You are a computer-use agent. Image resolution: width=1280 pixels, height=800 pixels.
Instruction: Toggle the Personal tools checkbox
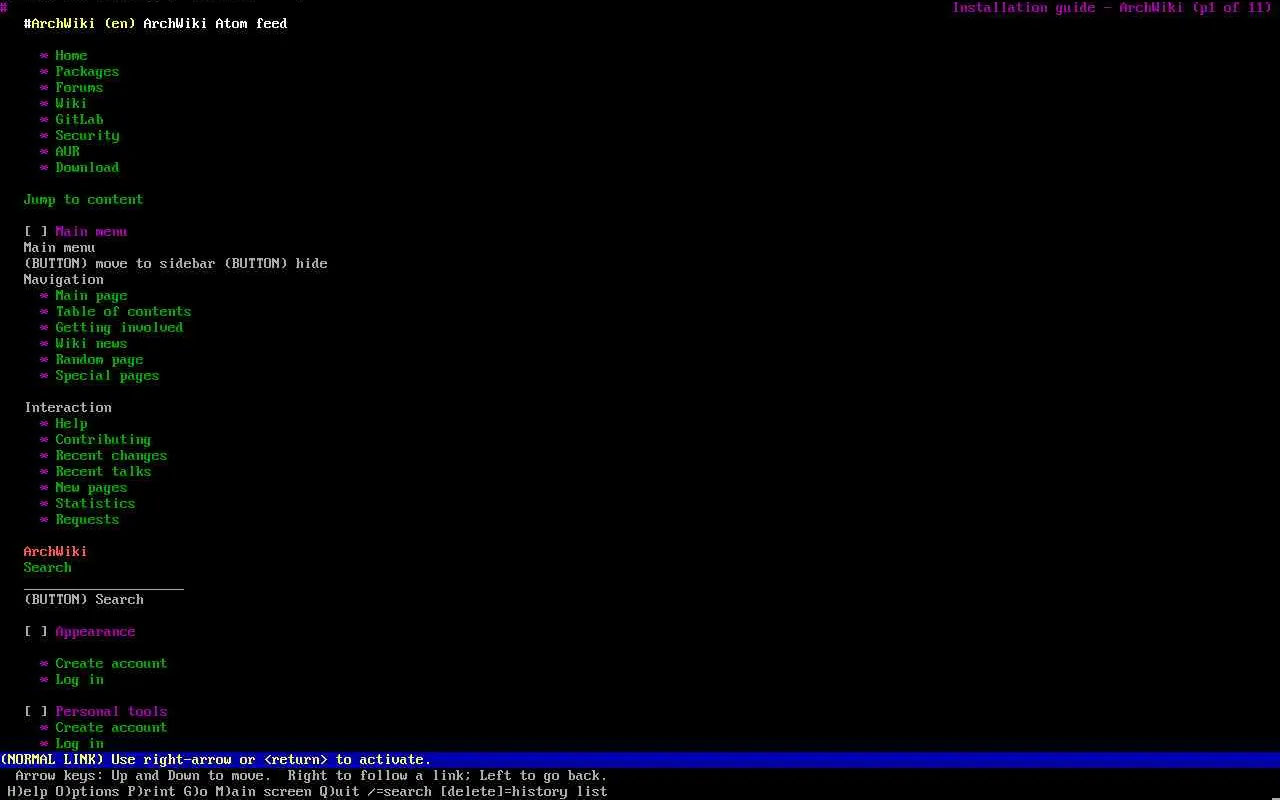tap(36, 711)
